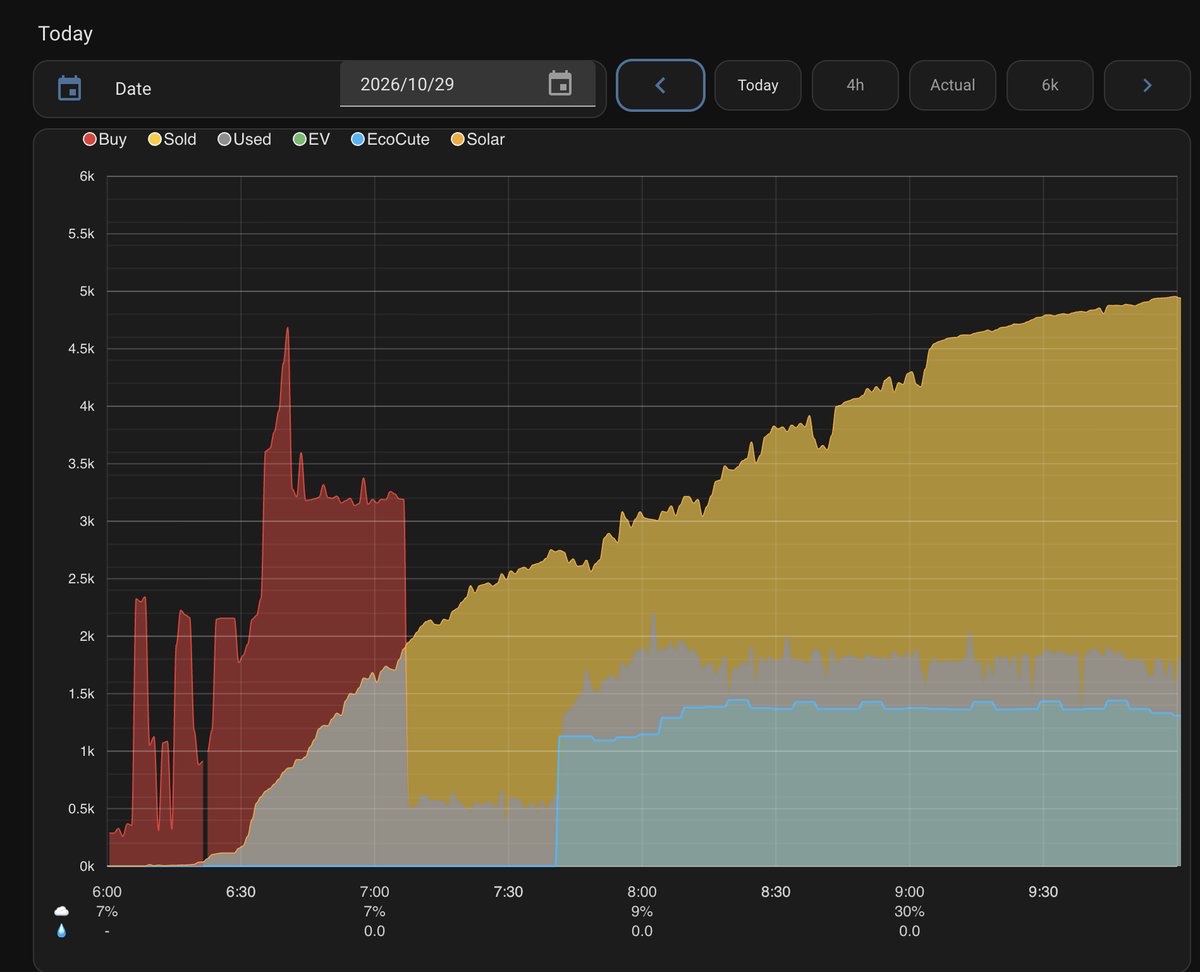Viewport: 1200px width, 972px height.
Task: Click the 4.5k y-axis label
Action: coord(80,349)
